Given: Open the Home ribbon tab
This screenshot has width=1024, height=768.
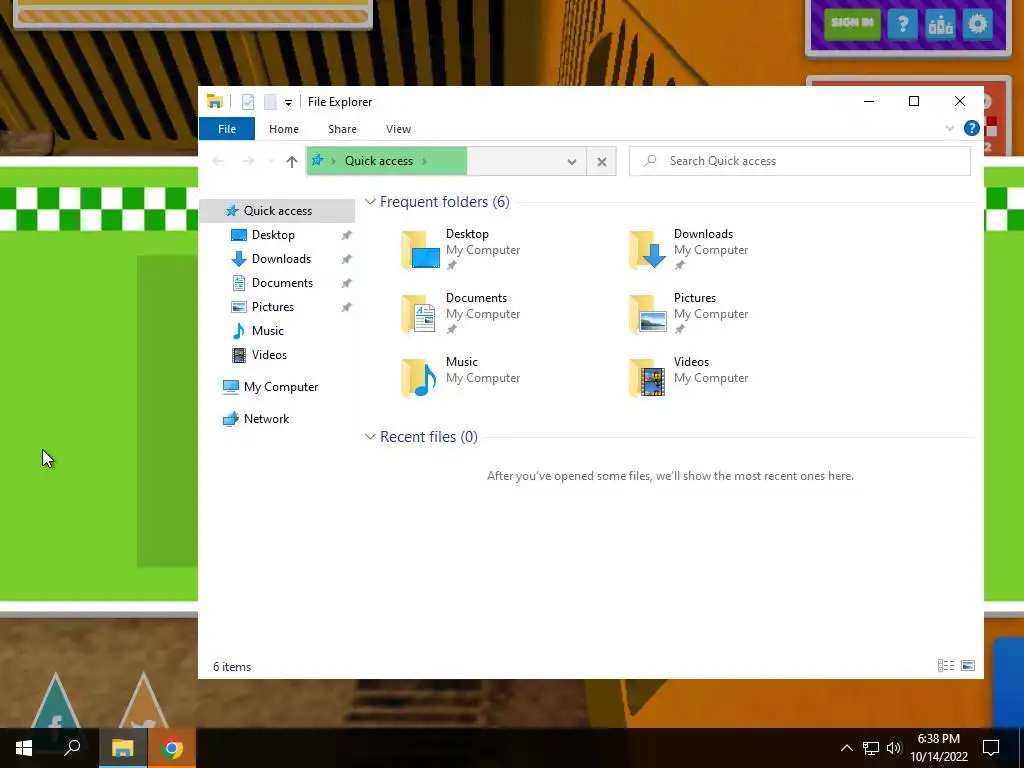Looking at the screenshot, I should [283, 129].
